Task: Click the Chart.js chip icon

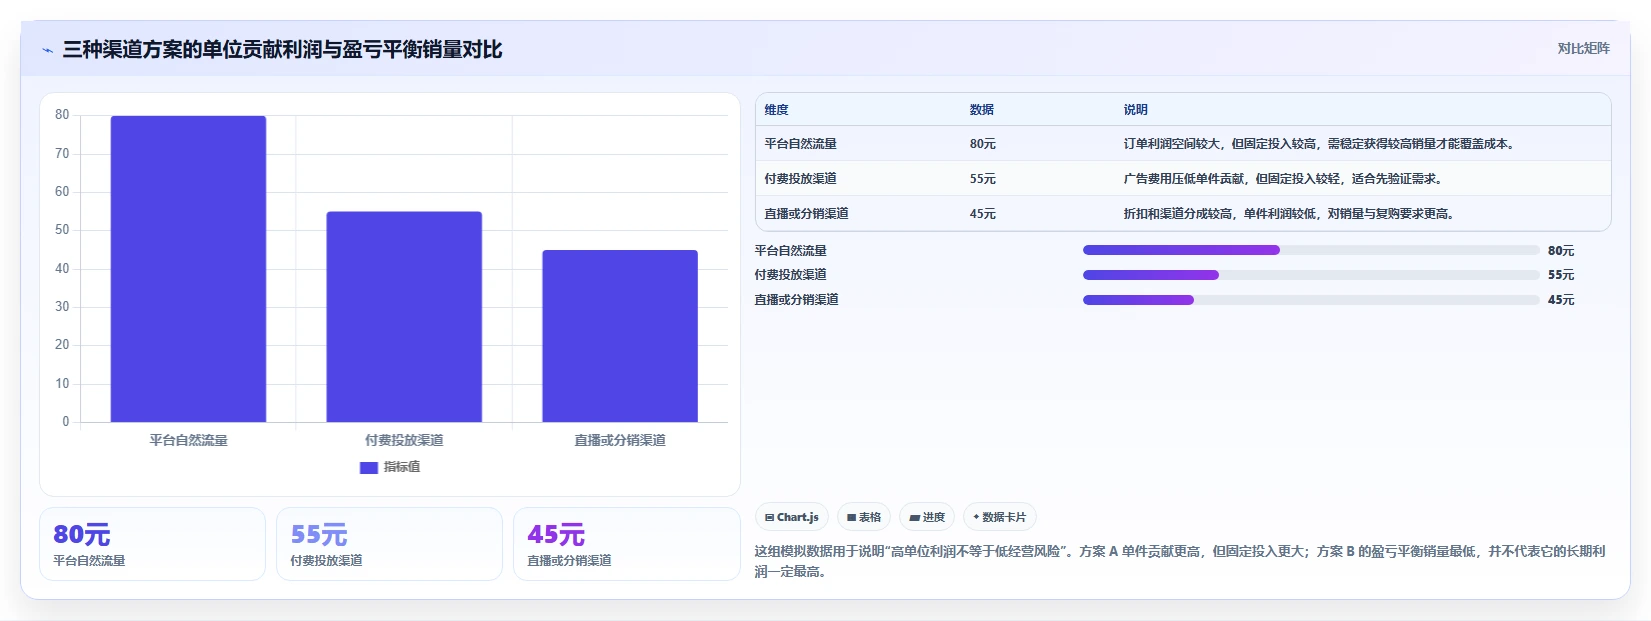Action: coord(769,517)
